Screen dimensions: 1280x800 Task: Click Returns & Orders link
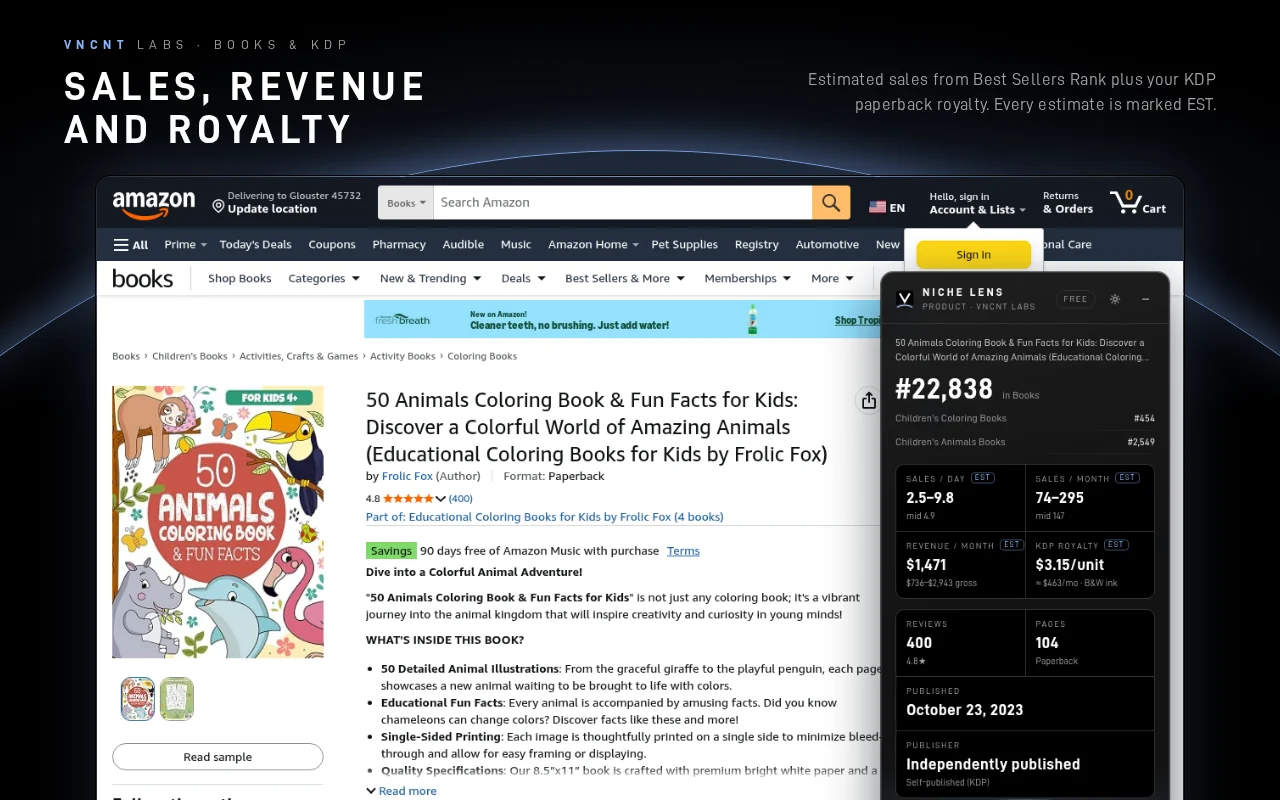1068,203
